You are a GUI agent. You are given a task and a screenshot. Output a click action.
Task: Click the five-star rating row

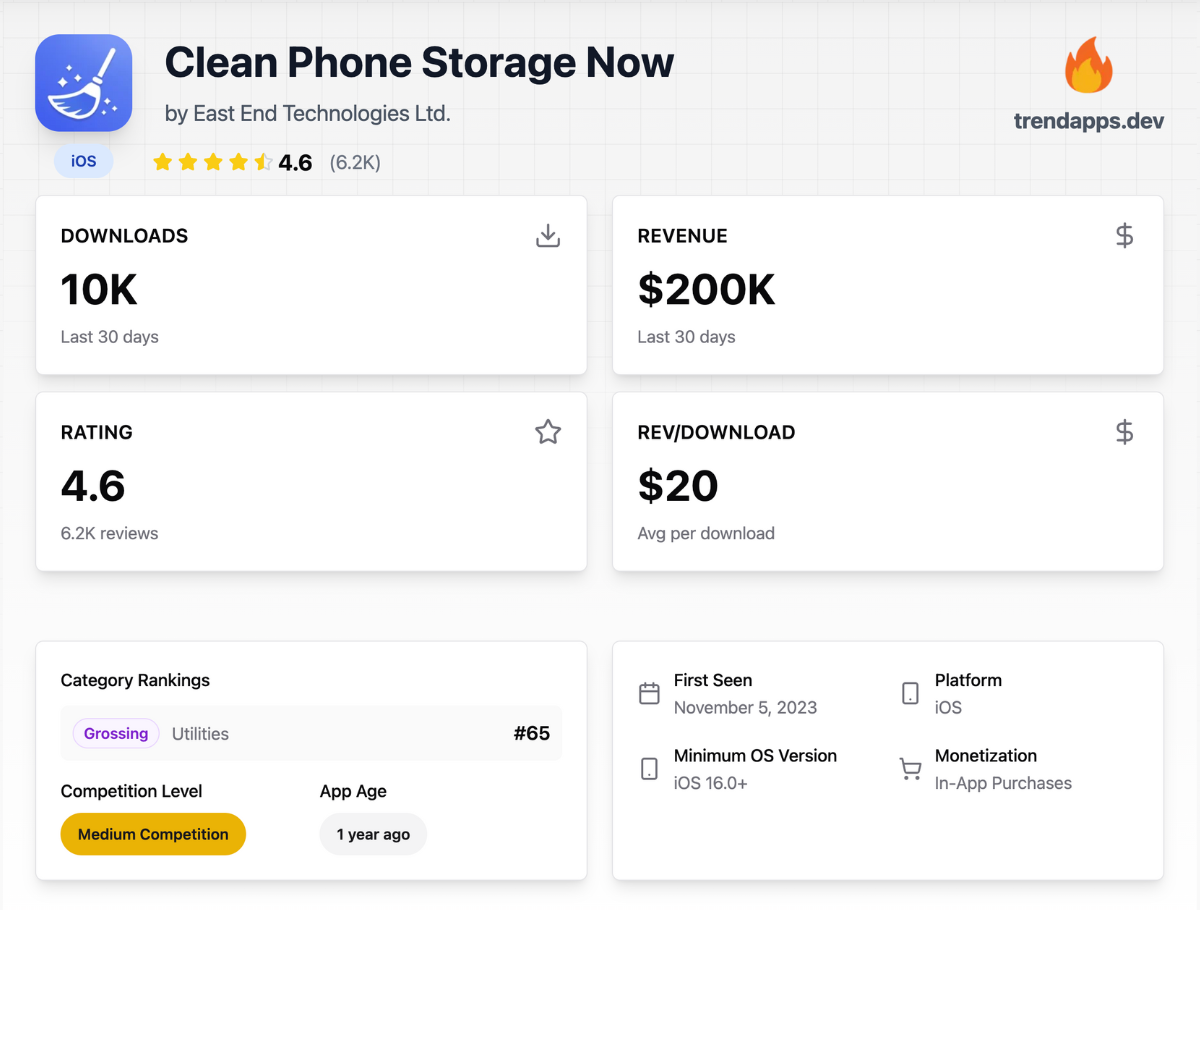(x=212, y=162)
